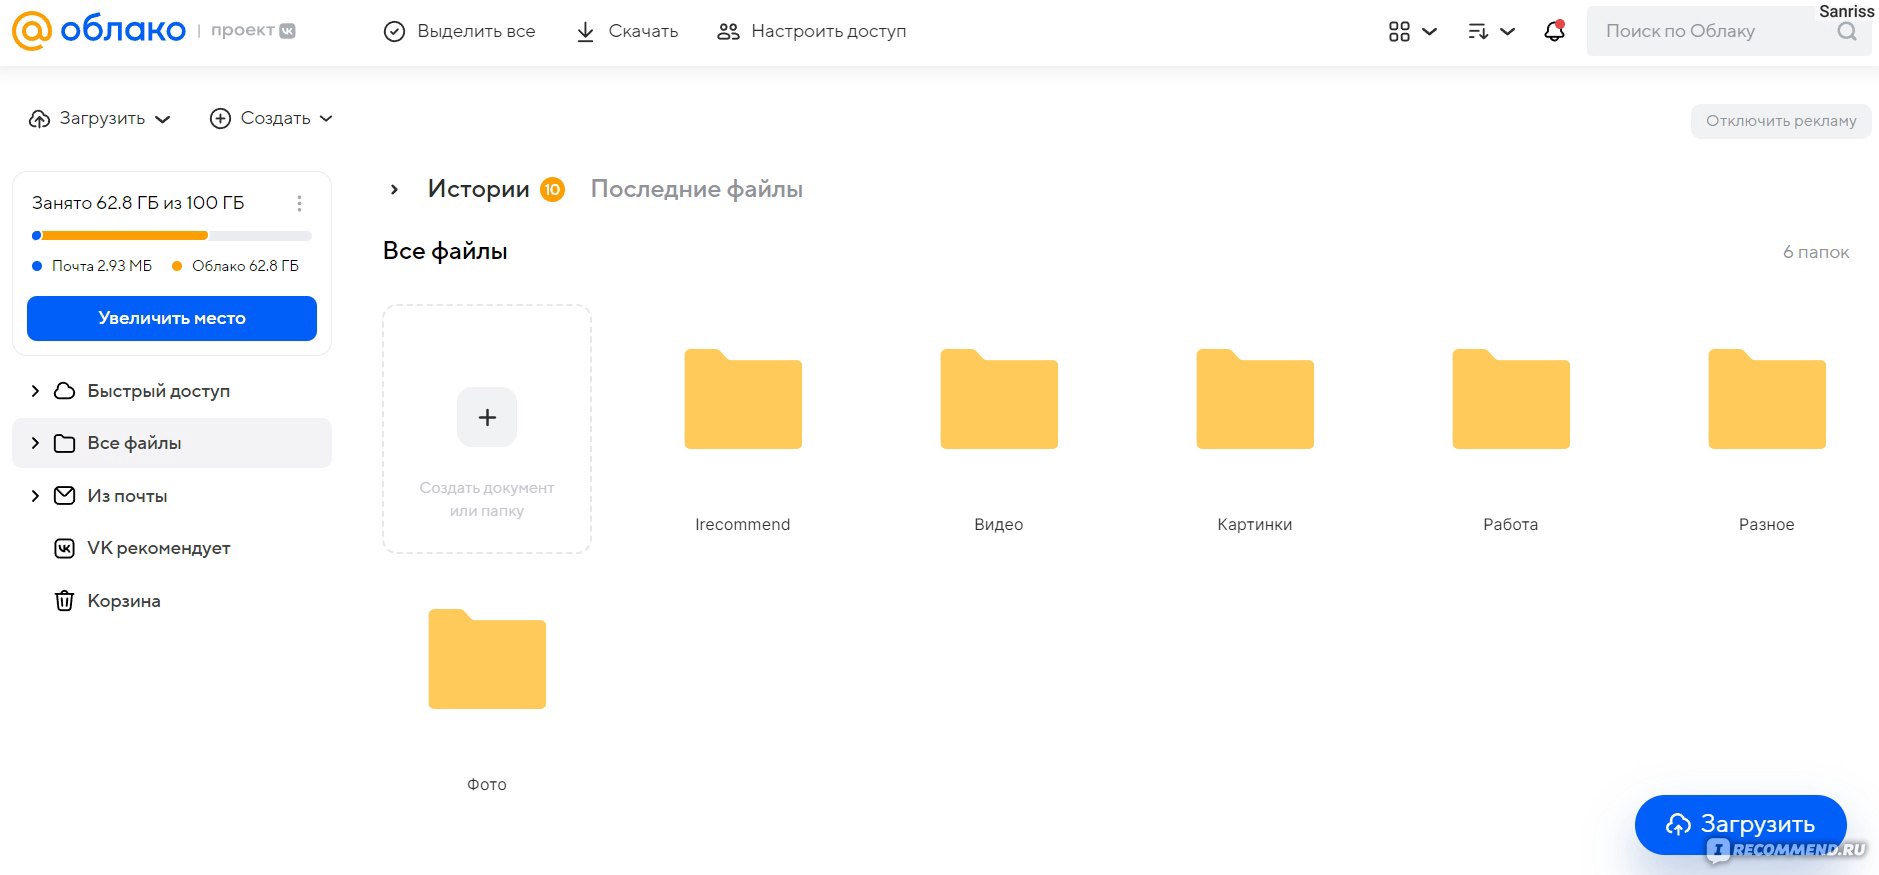Image resolution: width=1879 pixels, height=875 pixels.
Task: Click Отключить рекламу button
Action: pyautogui.click(x=1781, y=121)
